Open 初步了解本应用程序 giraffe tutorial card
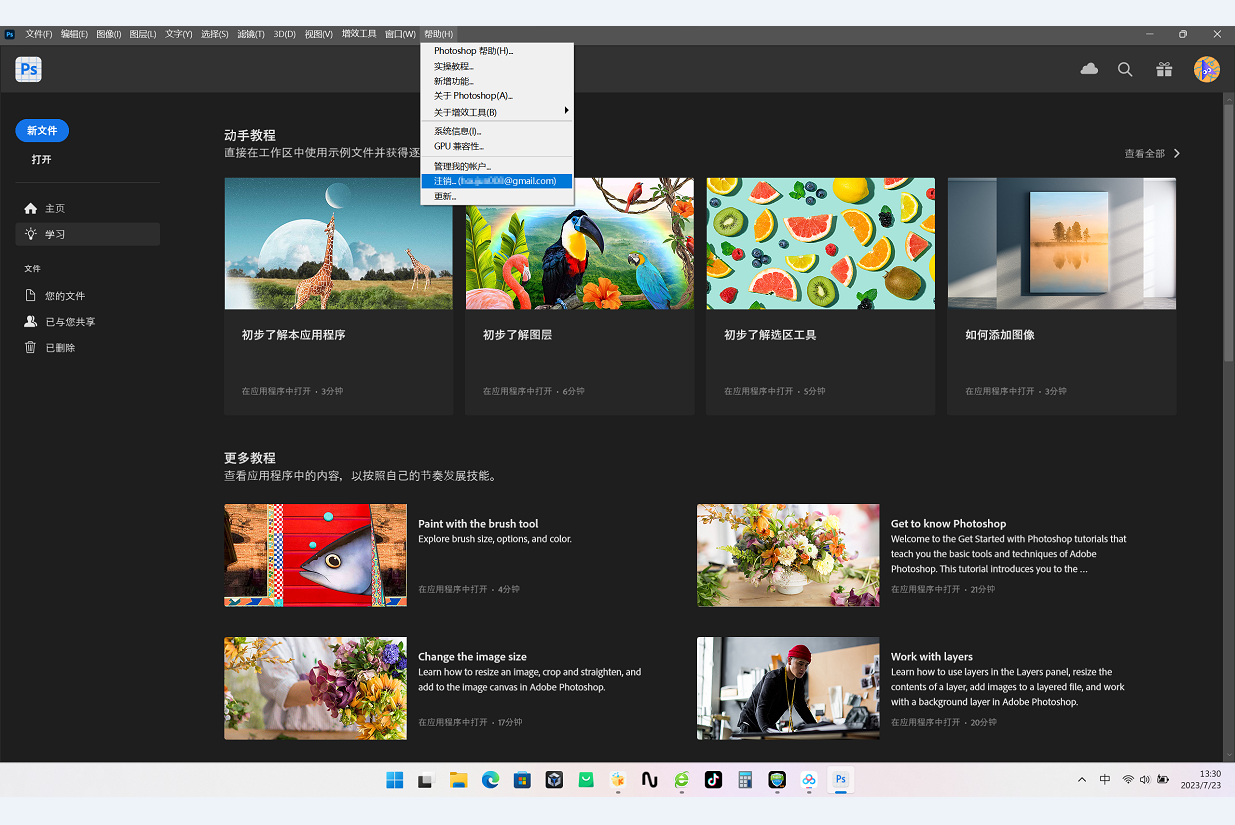Image resolution: width=1235 pixels, height=825 pixels. [339, 296]
